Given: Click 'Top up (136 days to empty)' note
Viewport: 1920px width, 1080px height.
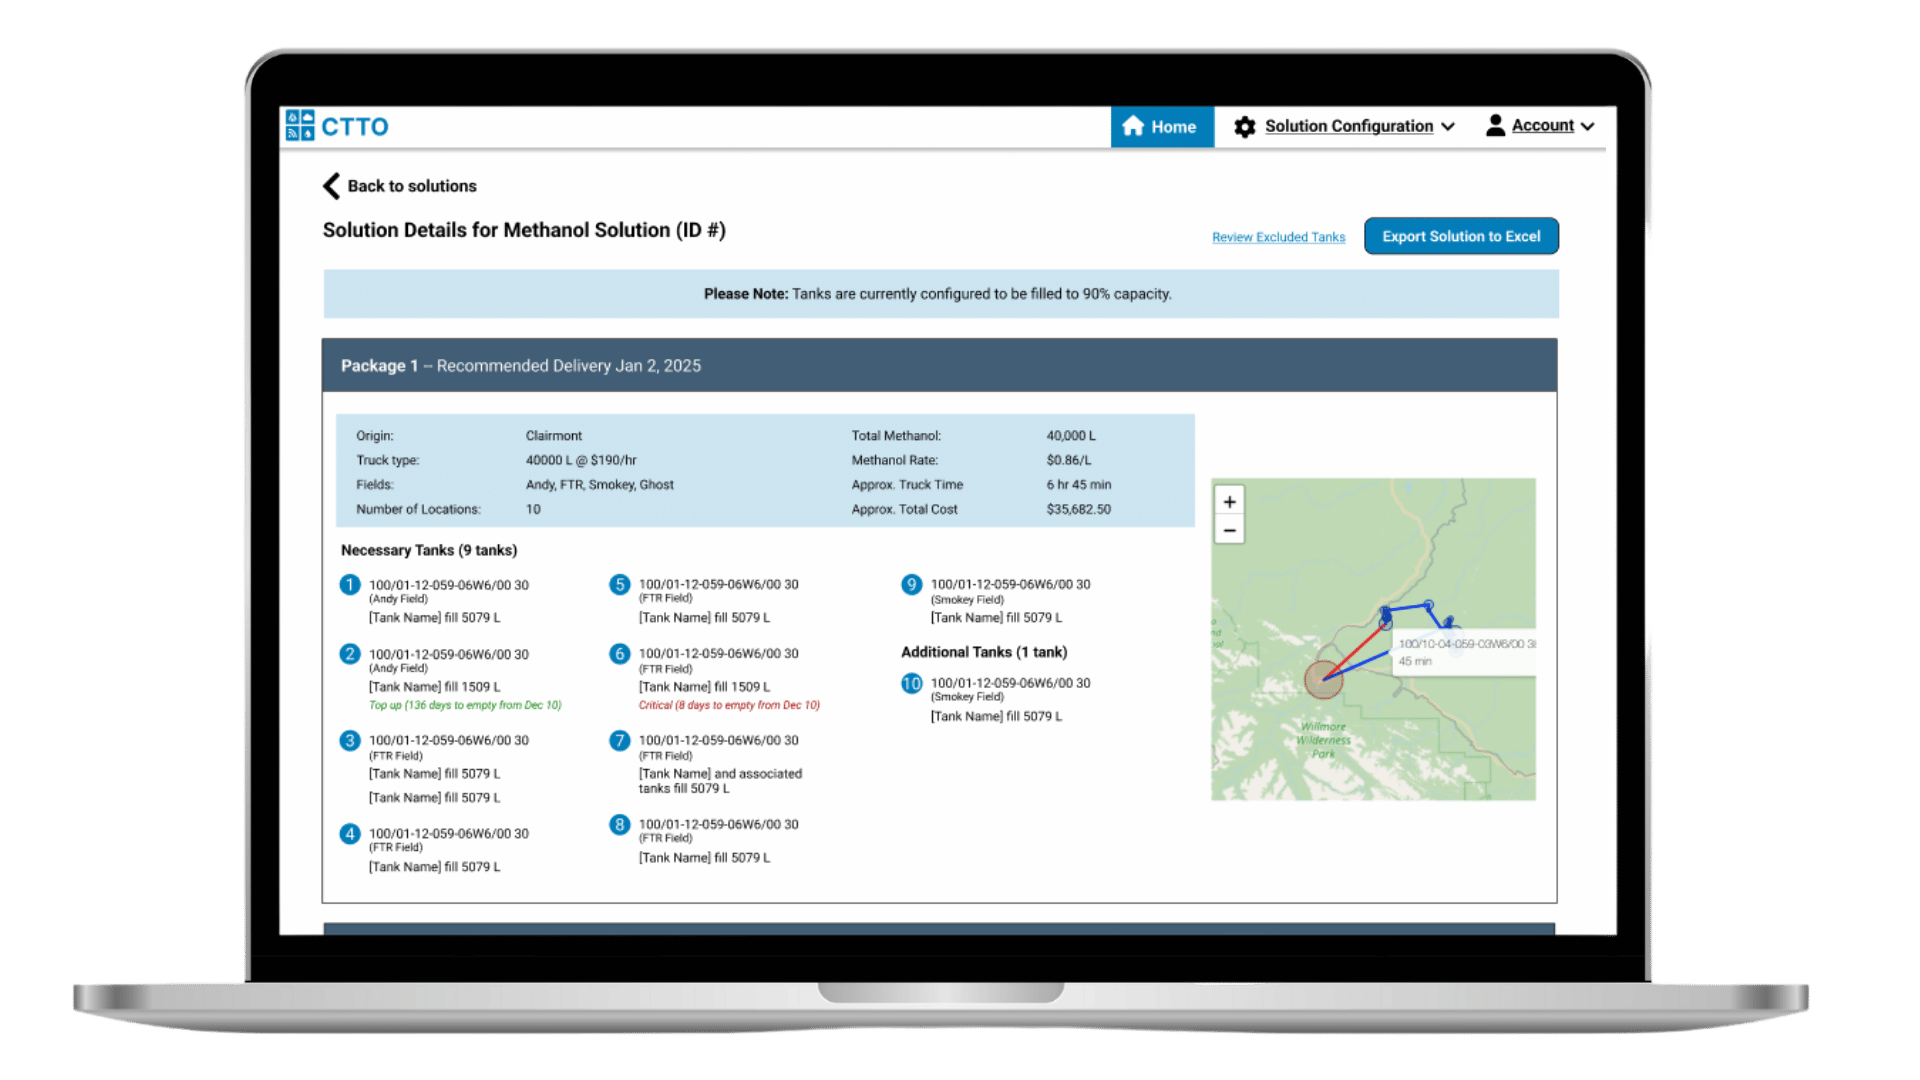Looking at the screenshot, I should (465, 706).
